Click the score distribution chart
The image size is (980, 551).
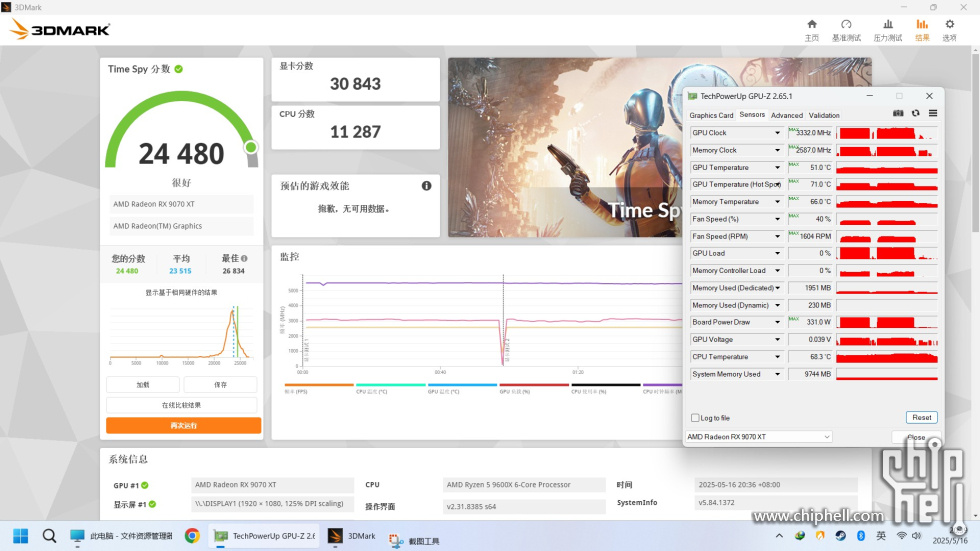[181, 334]
